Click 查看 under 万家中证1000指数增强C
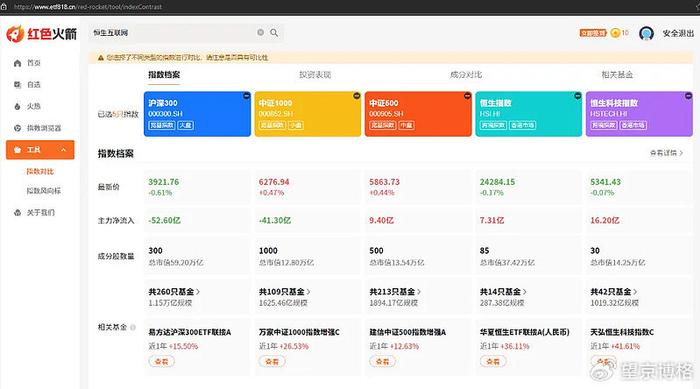The width and height of the screenshot is (700, 389). point(272,361)
